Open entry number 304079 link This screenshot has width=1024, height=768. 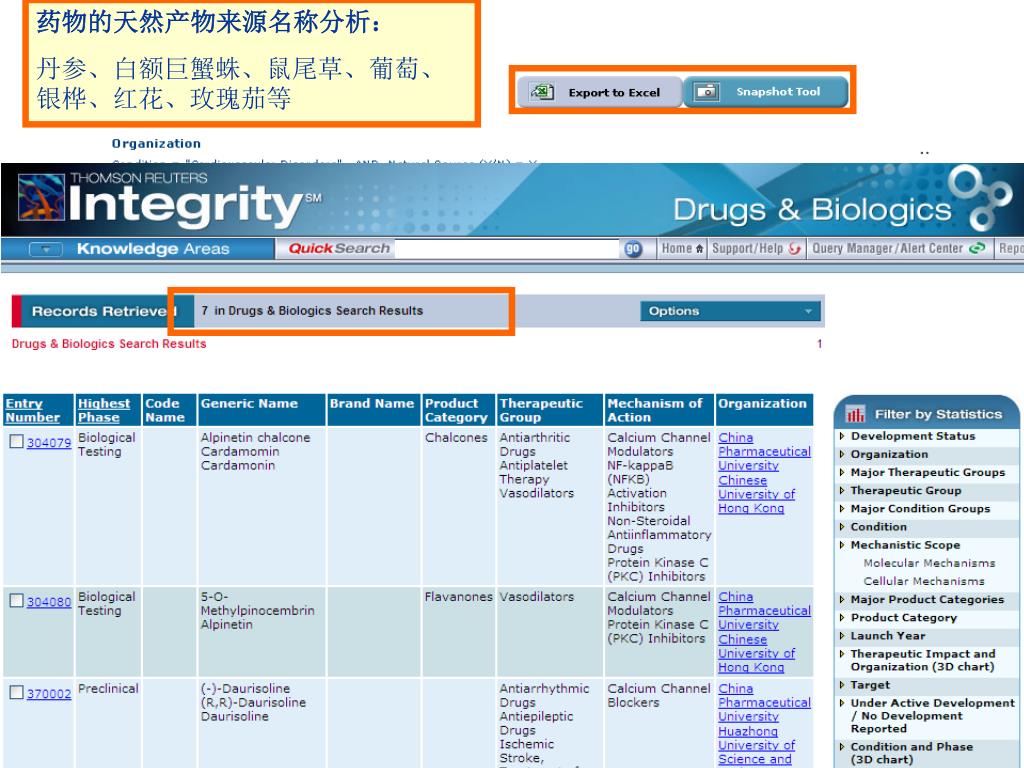pos(49,443)
